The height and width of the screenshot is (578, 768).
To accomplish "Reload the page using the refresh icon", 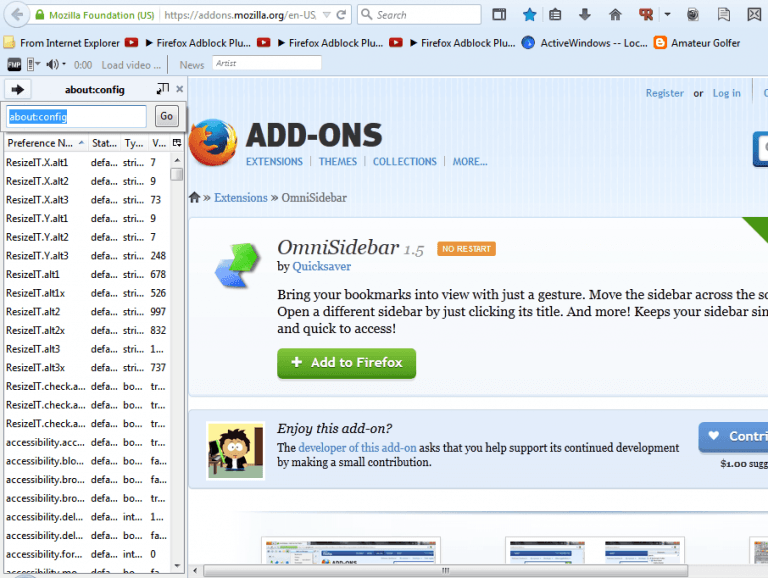I will pos(342,15).
